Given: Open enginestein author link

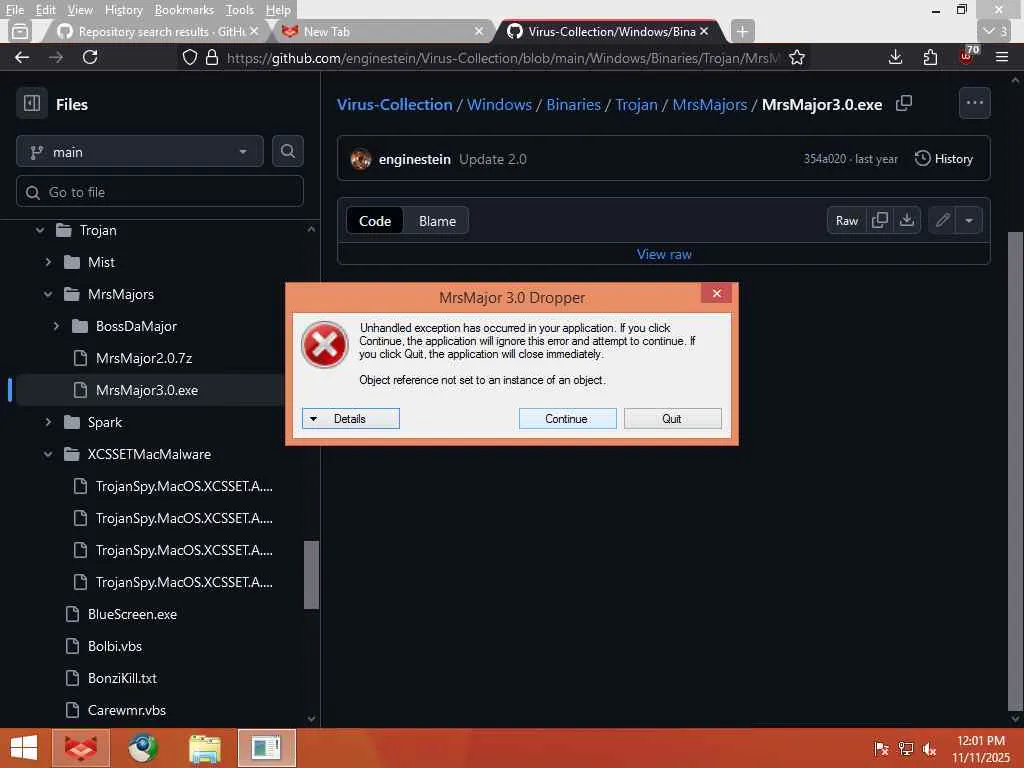Looking at the screenshot, I should click(415, 159).
